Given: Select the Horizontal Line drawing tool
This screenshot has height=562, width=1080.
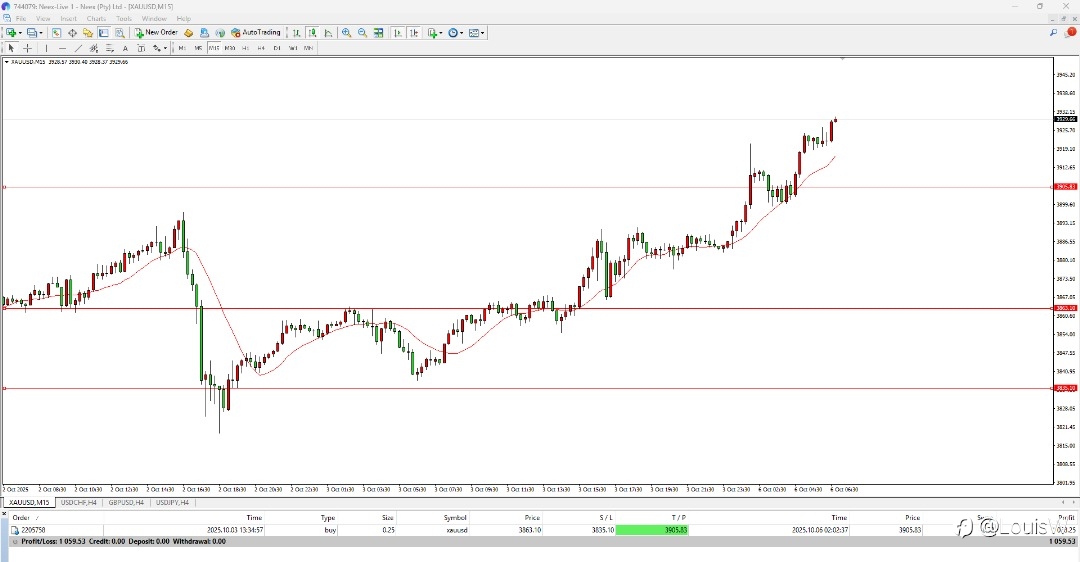Looking at the screenshot, I should point(62,48).
